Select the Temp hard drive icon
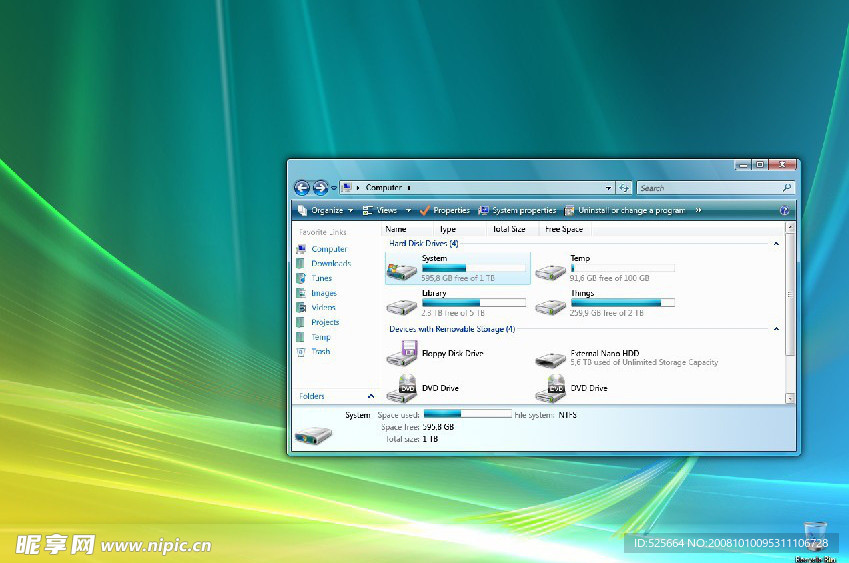 point(550,271)
